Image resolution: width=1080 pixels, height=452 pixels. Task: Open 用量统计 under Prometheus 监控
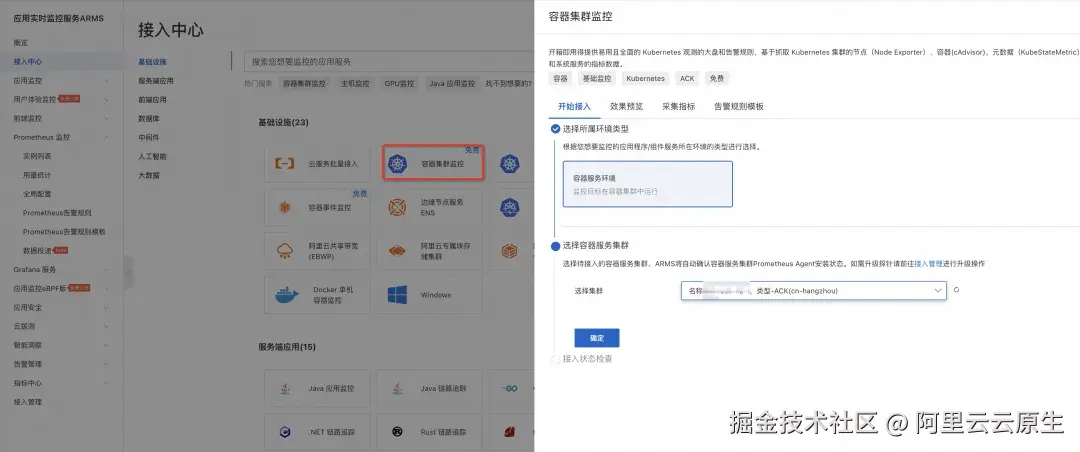(x=37, y=175)
